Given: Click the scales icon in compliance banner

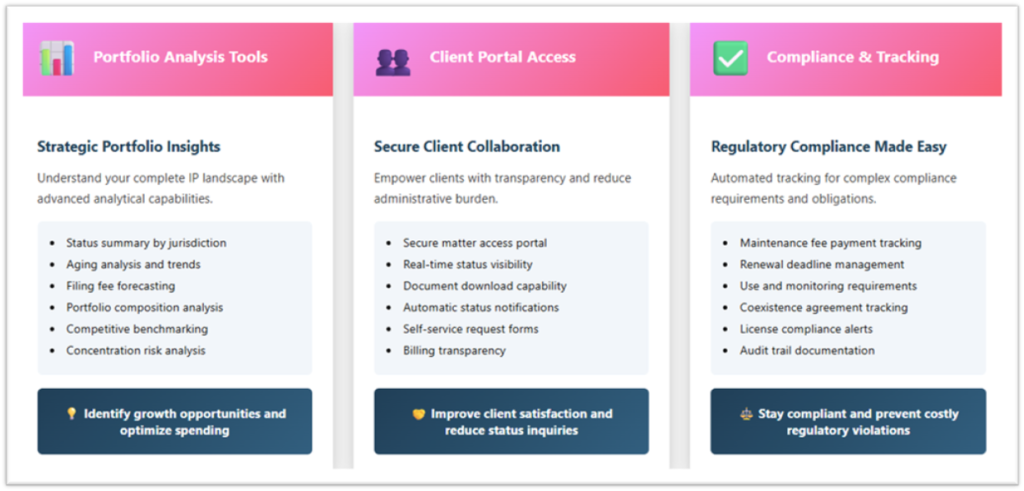Looking at the screenshot, I should (x=745, y=414).
